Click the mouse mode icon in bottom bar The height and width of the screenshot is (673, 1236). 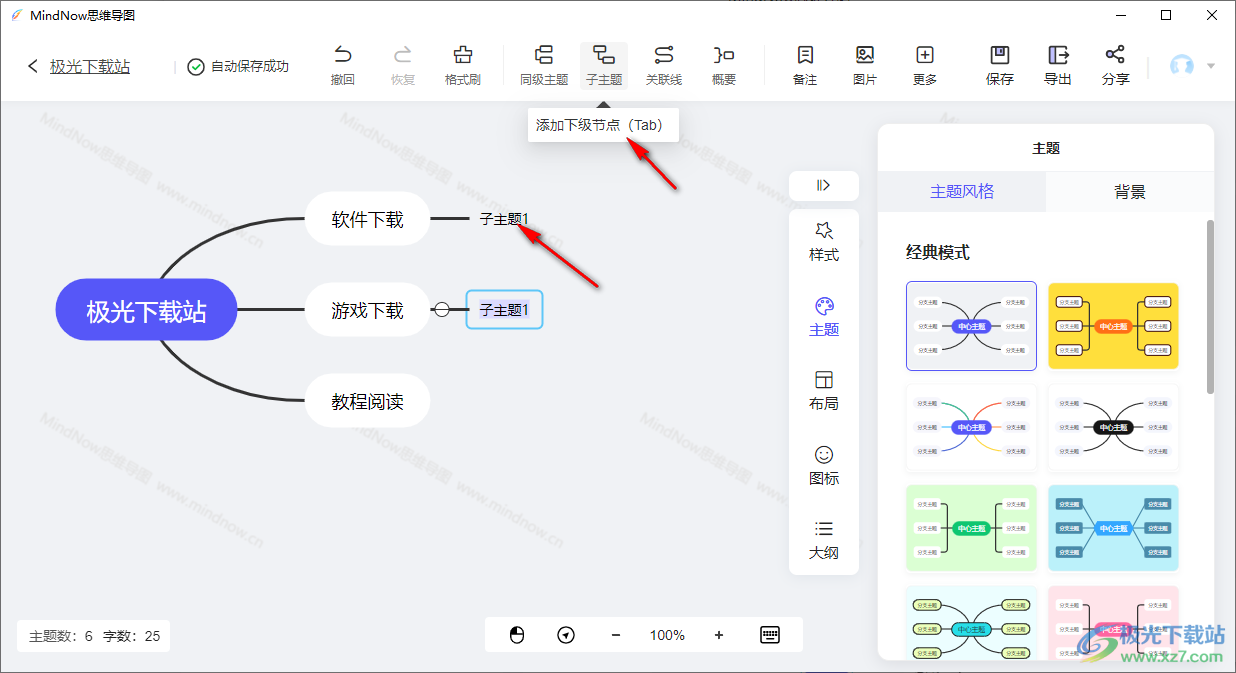(x=517, y=635)
